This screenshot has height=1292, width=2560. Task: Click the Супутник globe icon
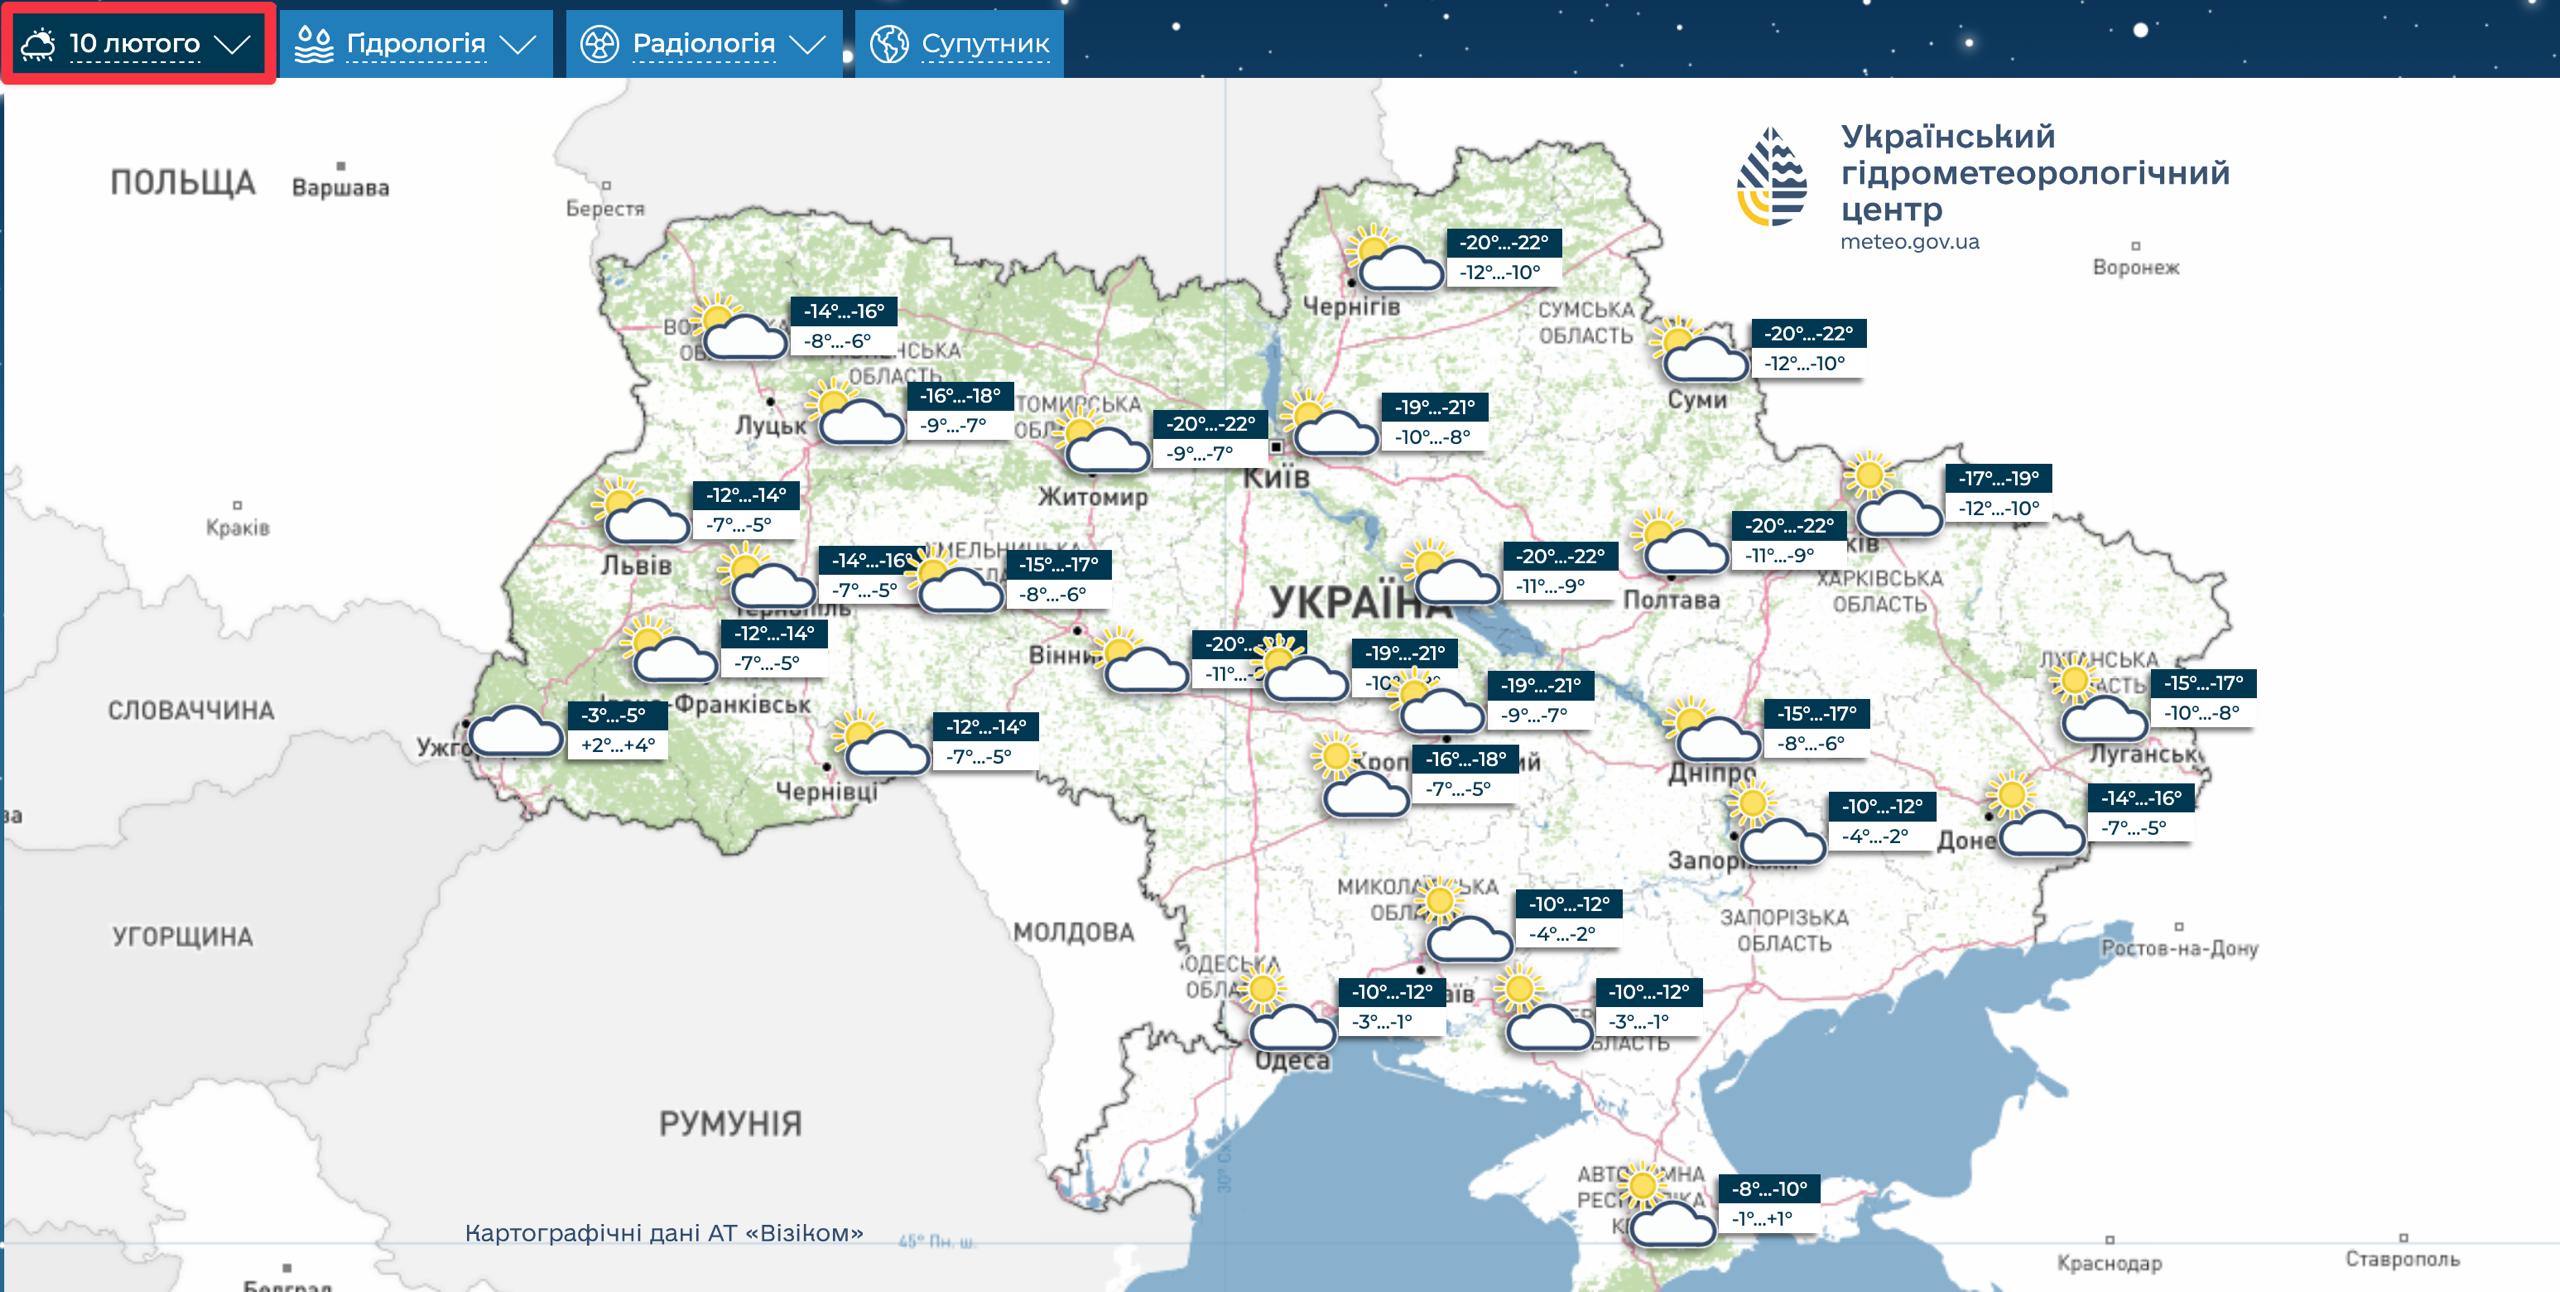tap(888, 44)
